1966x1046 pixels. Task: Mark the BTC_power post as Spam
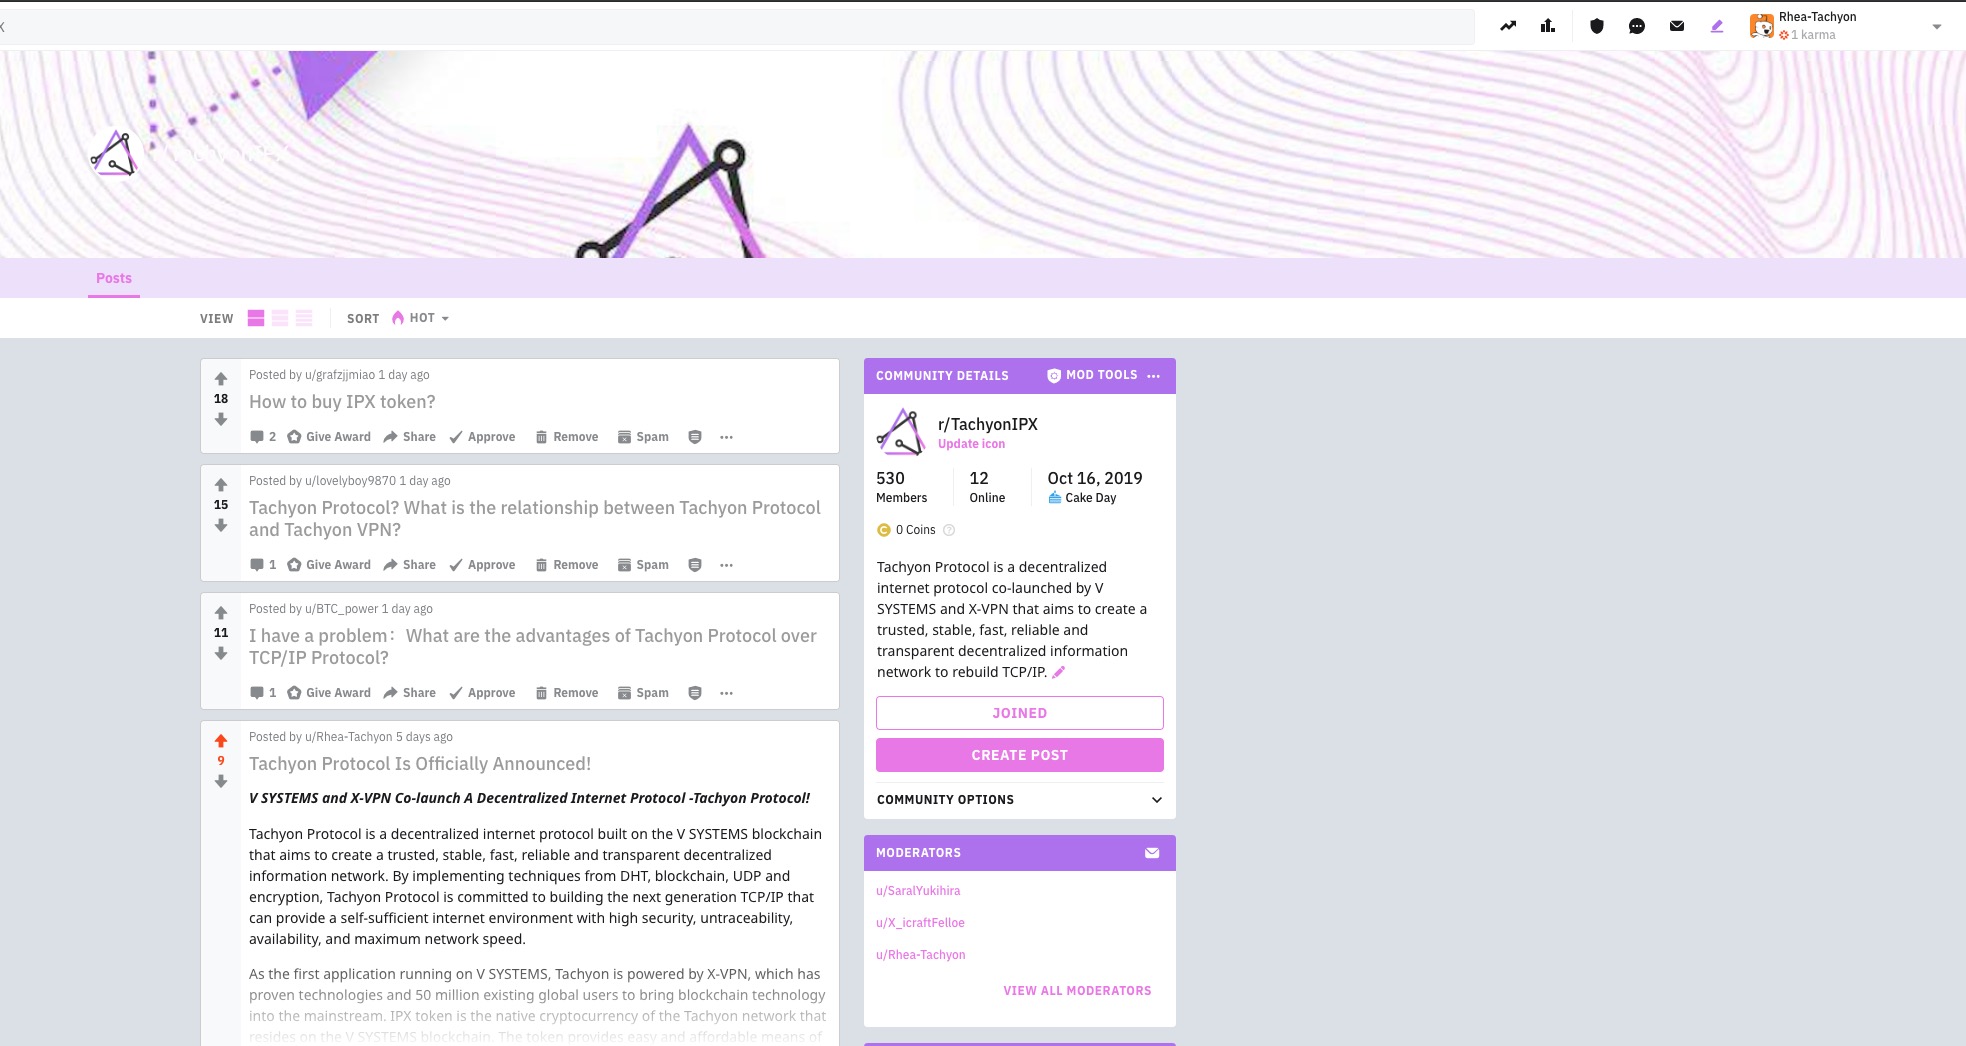click(643, 693)
